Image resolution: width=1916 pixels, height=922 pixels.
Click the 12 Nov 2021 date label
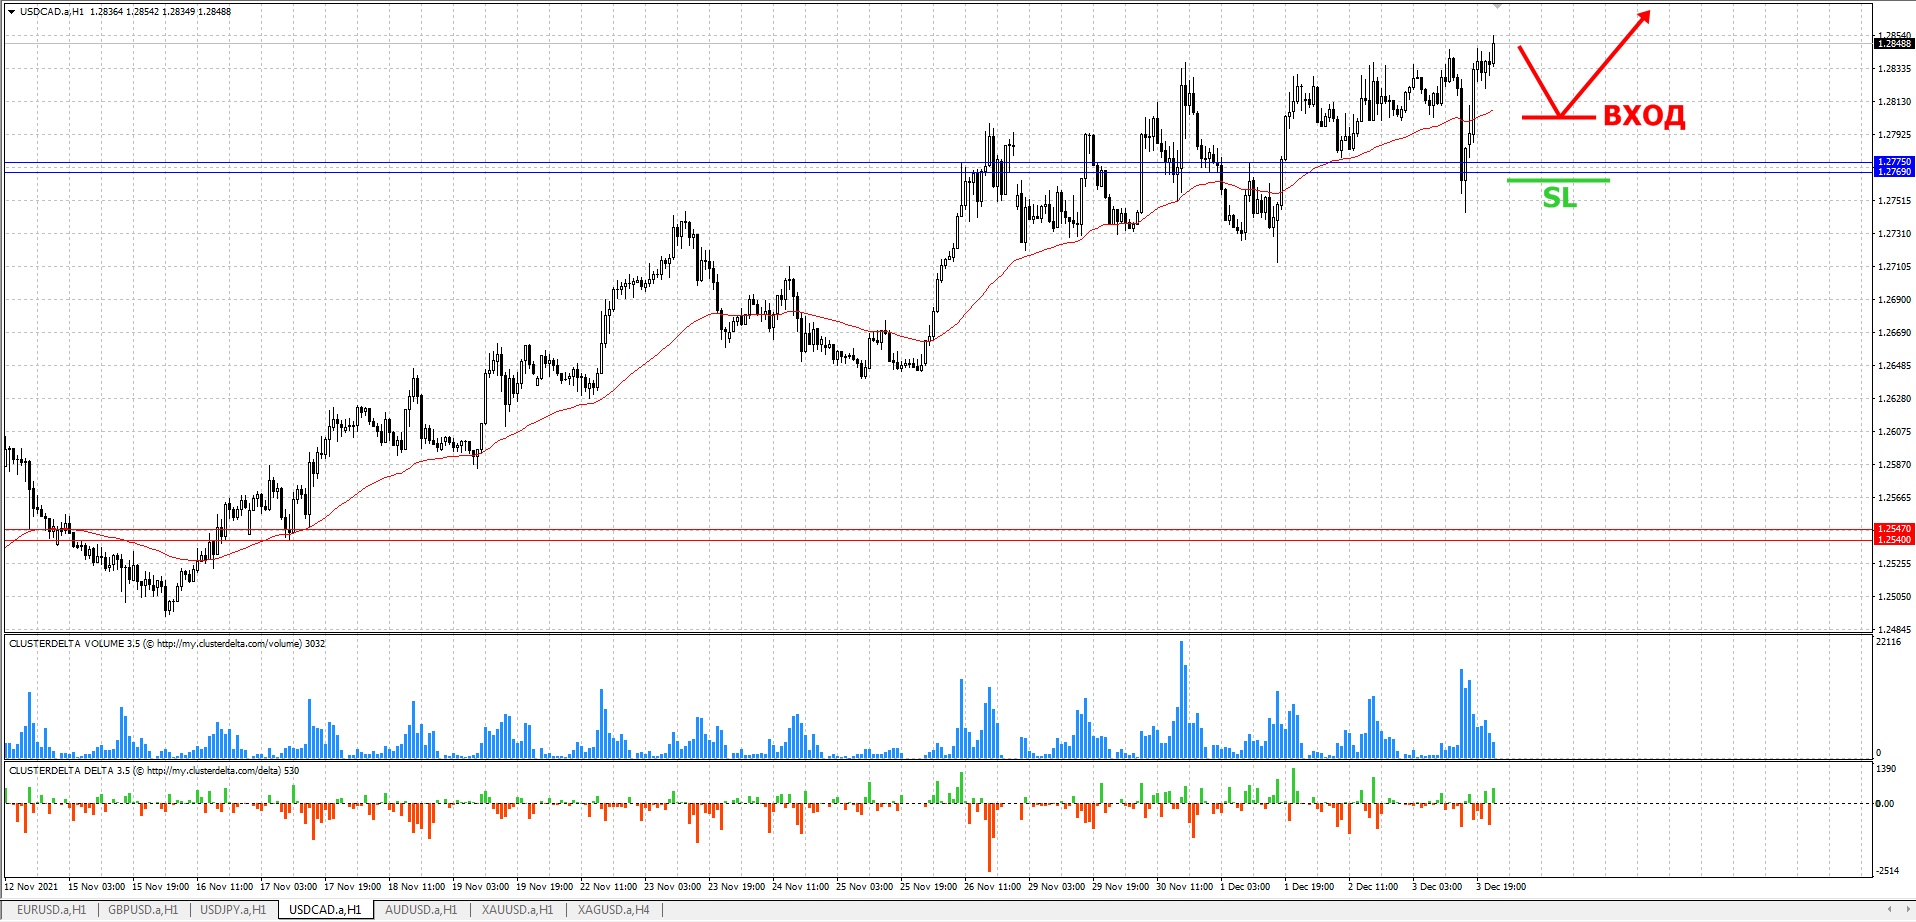(x=32, y=887)
